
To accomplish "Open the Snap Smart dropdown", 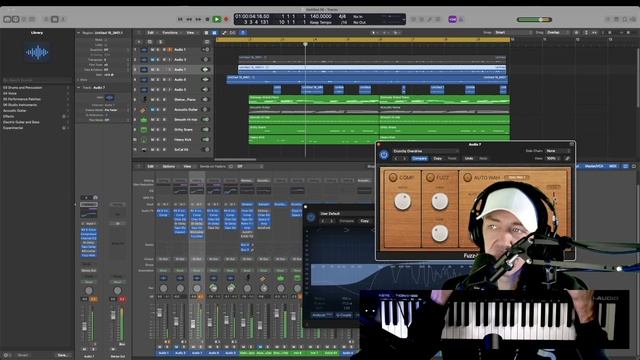I will (x=512, y=32).
